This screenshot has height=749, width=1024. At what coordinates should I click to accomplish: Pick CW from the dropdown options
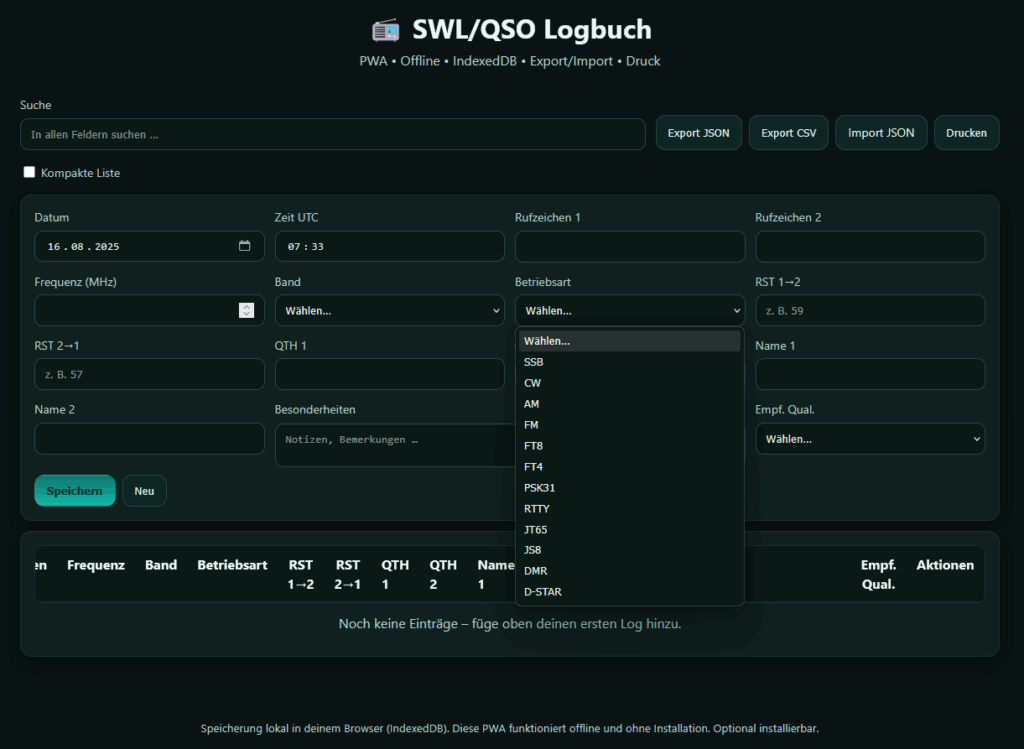(533, 383)
